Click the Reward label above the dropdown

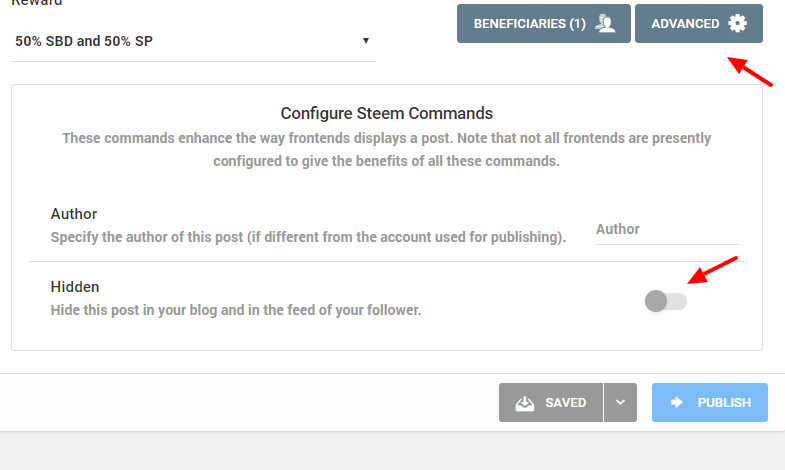[36, 4]
